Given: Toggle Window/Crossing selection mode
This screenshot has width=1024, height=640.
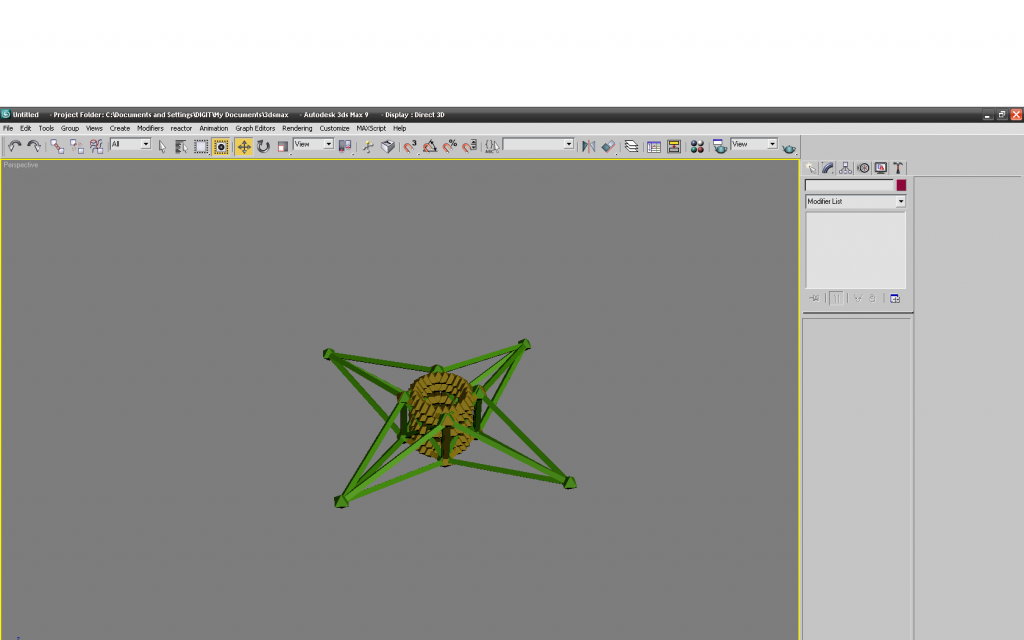Looking at the screenshot, I should pyautogui.click(x=221, y=146).
